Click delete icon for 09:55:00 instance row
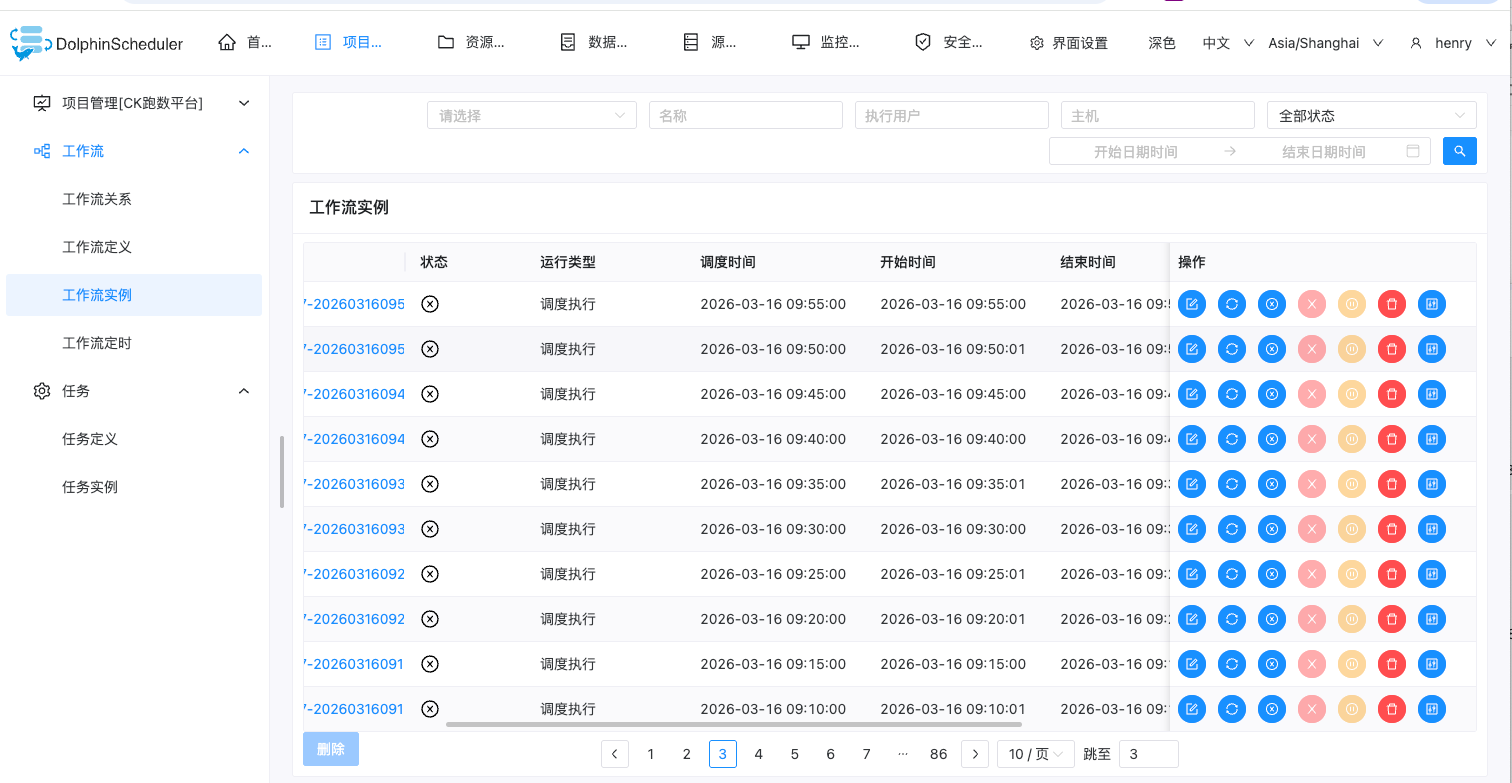Viewport: 1512px width, 783px height. [1392, 304]
